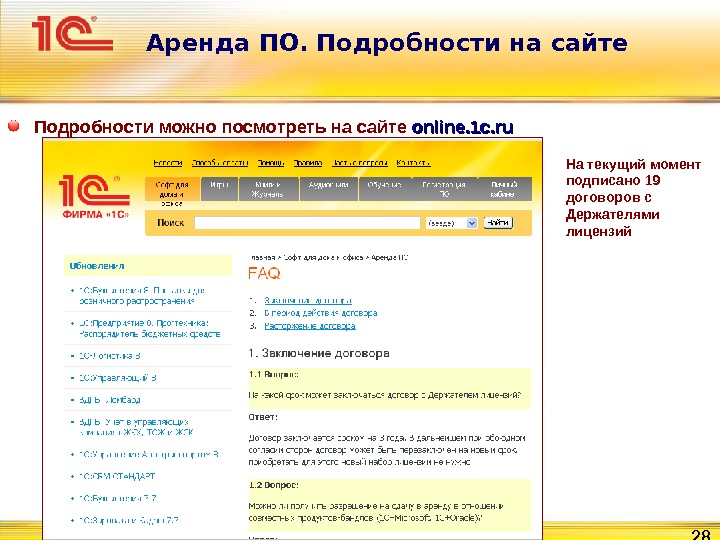Click the Фирма 1С logo on the website
This screenshot has height=540, width=720.
[95, 196]
